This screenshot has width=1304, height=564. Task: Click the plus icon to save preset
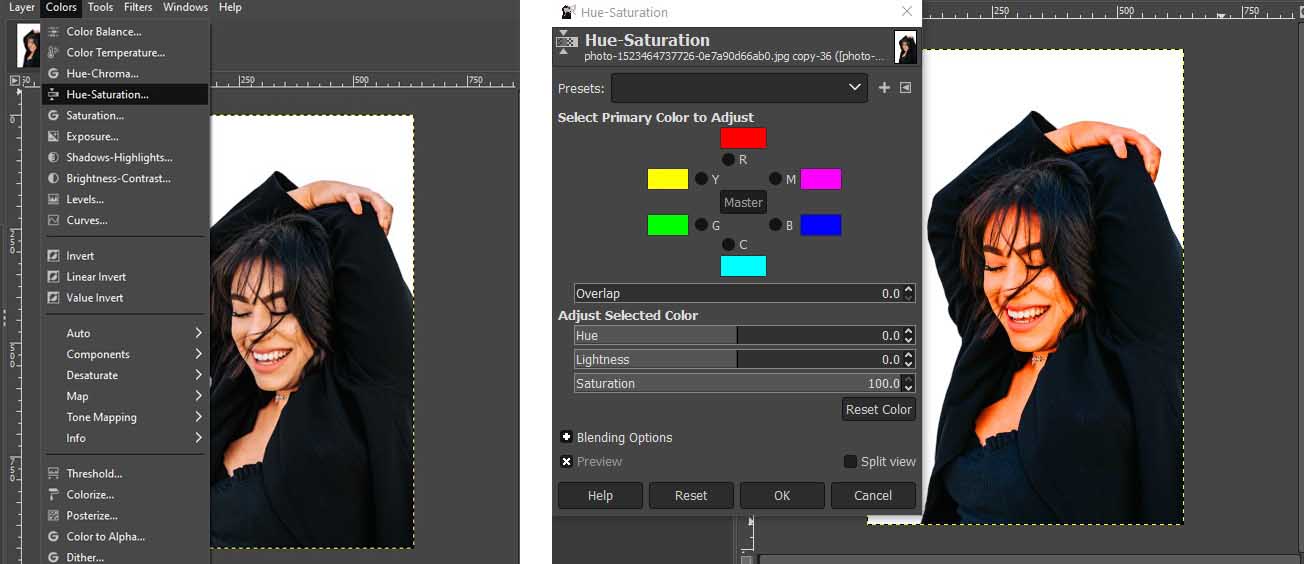(884, 88)
